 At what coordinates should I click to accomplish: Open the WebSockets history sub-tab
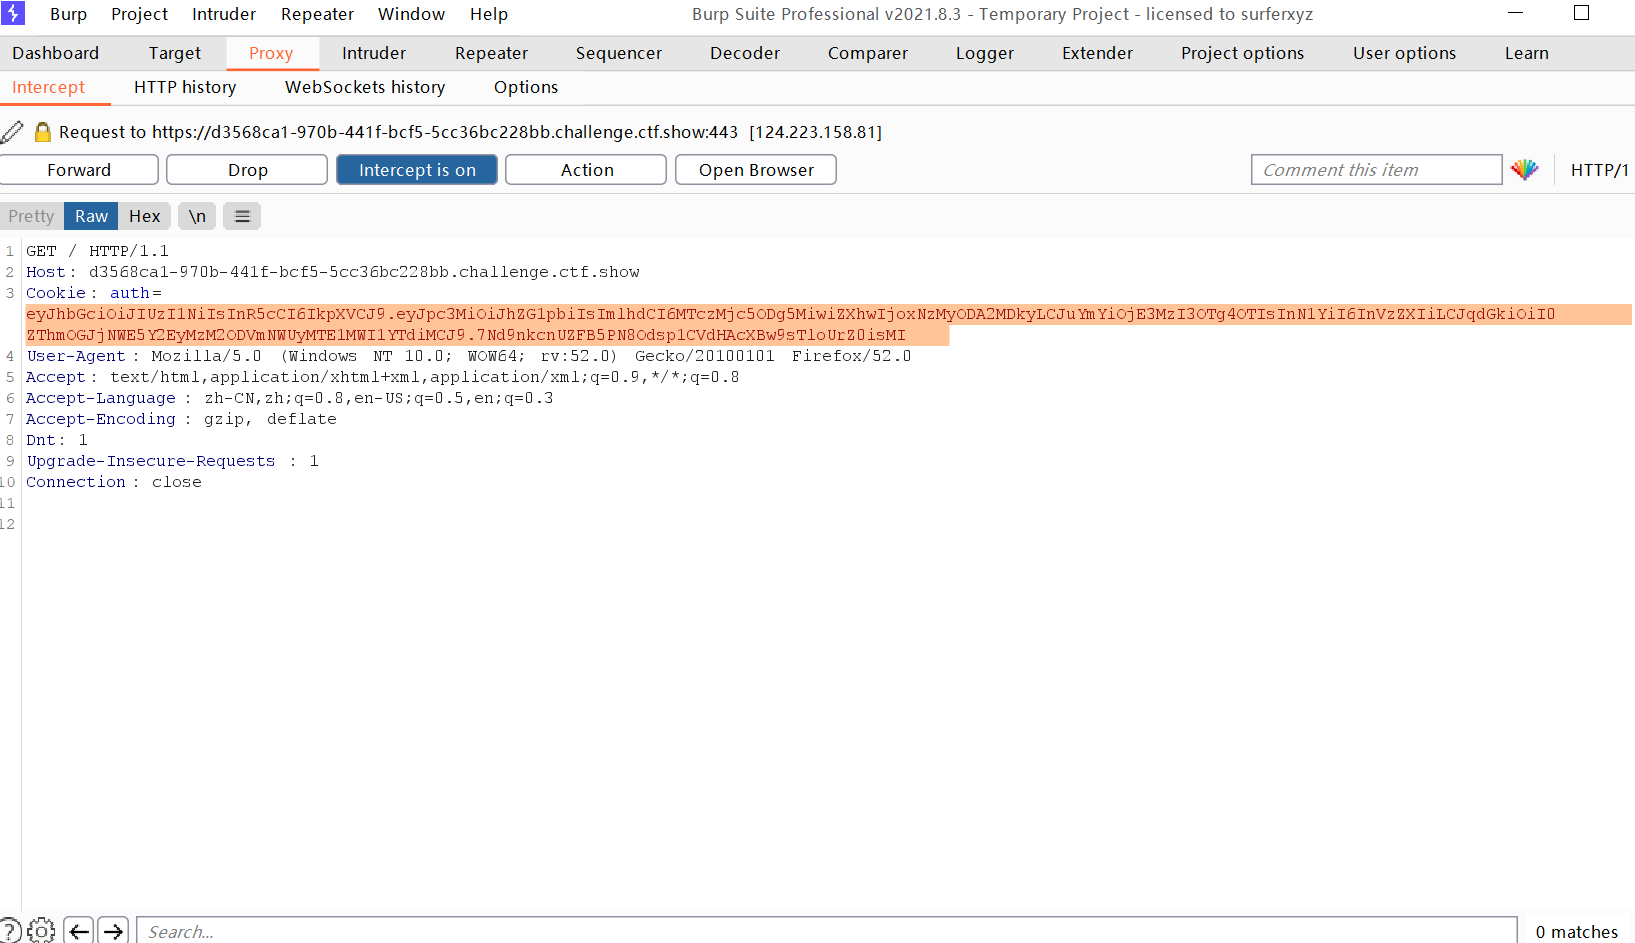[x=365, y=87]
